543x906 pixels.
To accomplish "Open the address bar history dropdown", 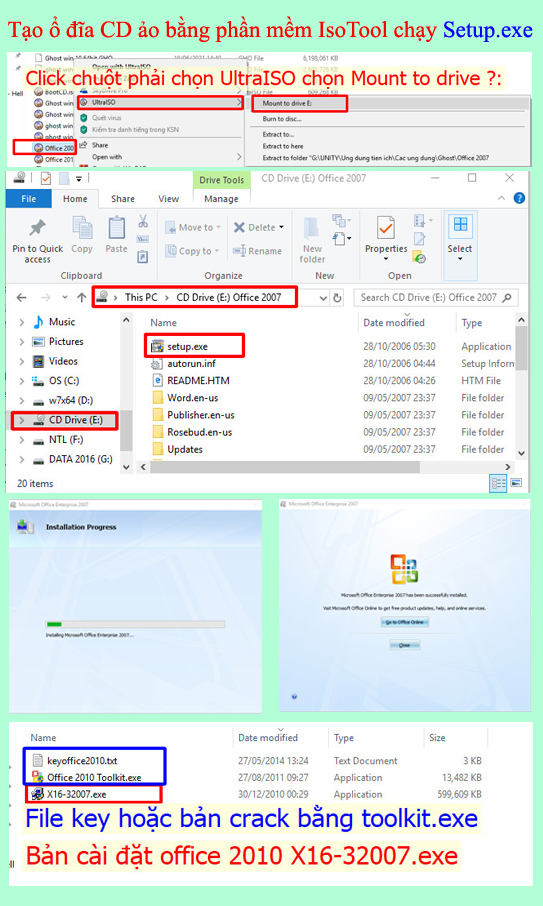I will (x=323, y=298).
